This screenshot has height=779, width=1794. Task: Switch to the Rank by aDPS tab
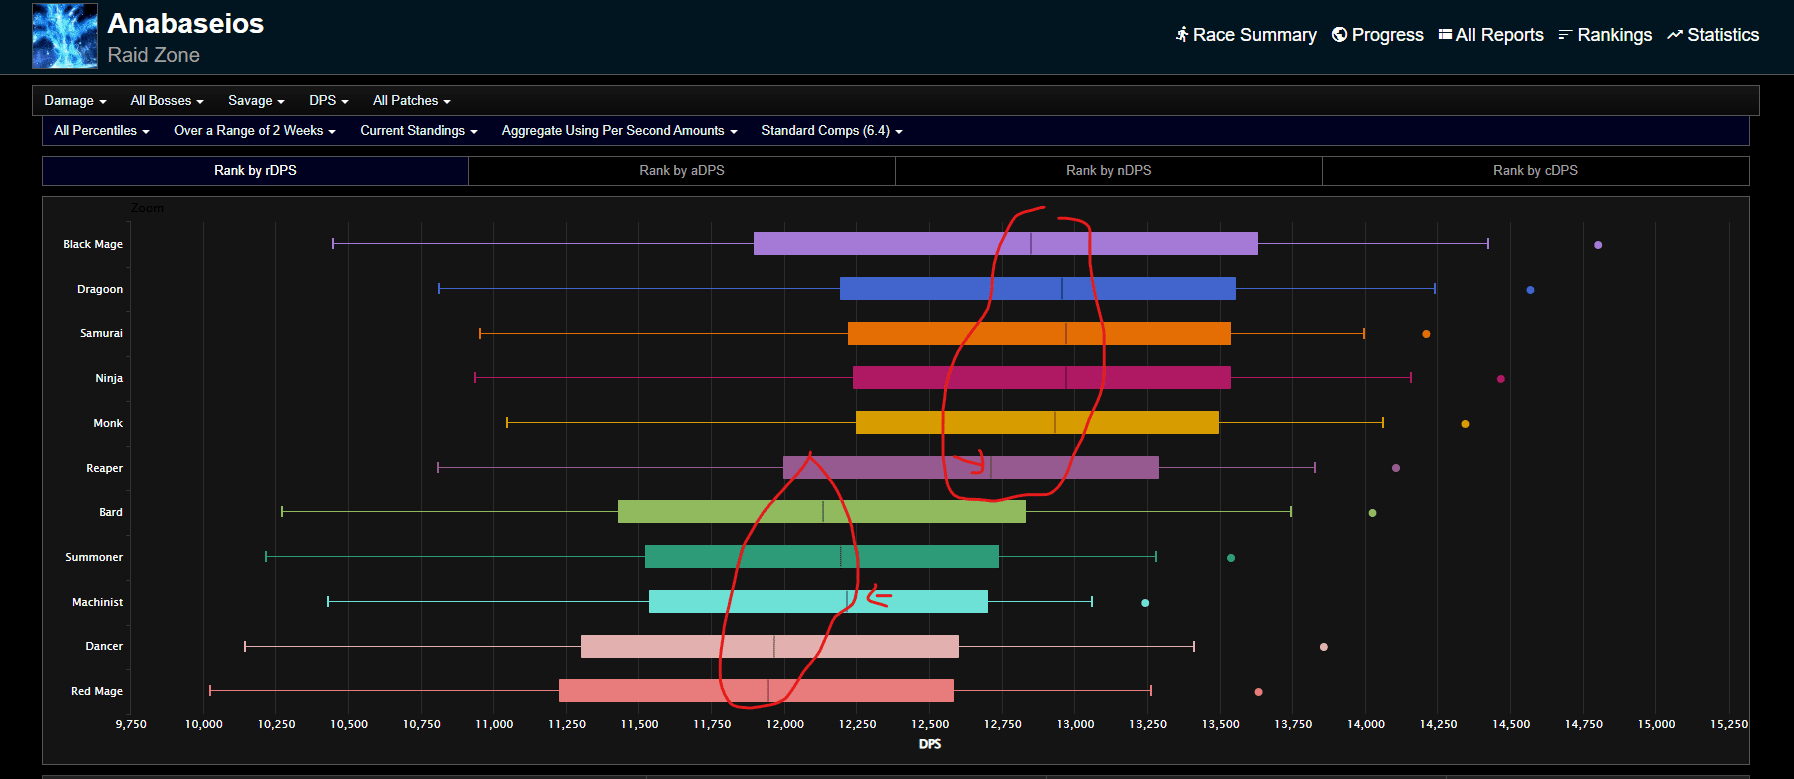click(682, 171)
